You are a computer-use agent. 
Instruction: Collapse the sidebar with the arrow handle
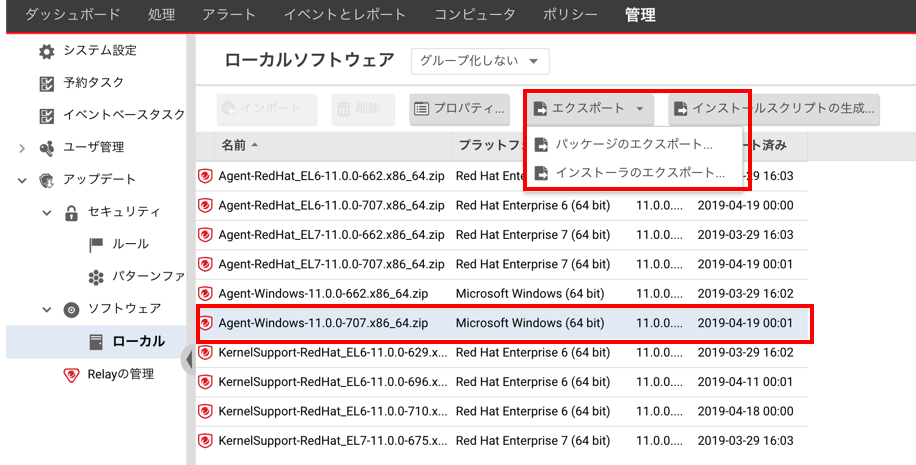tap(188, 360)
